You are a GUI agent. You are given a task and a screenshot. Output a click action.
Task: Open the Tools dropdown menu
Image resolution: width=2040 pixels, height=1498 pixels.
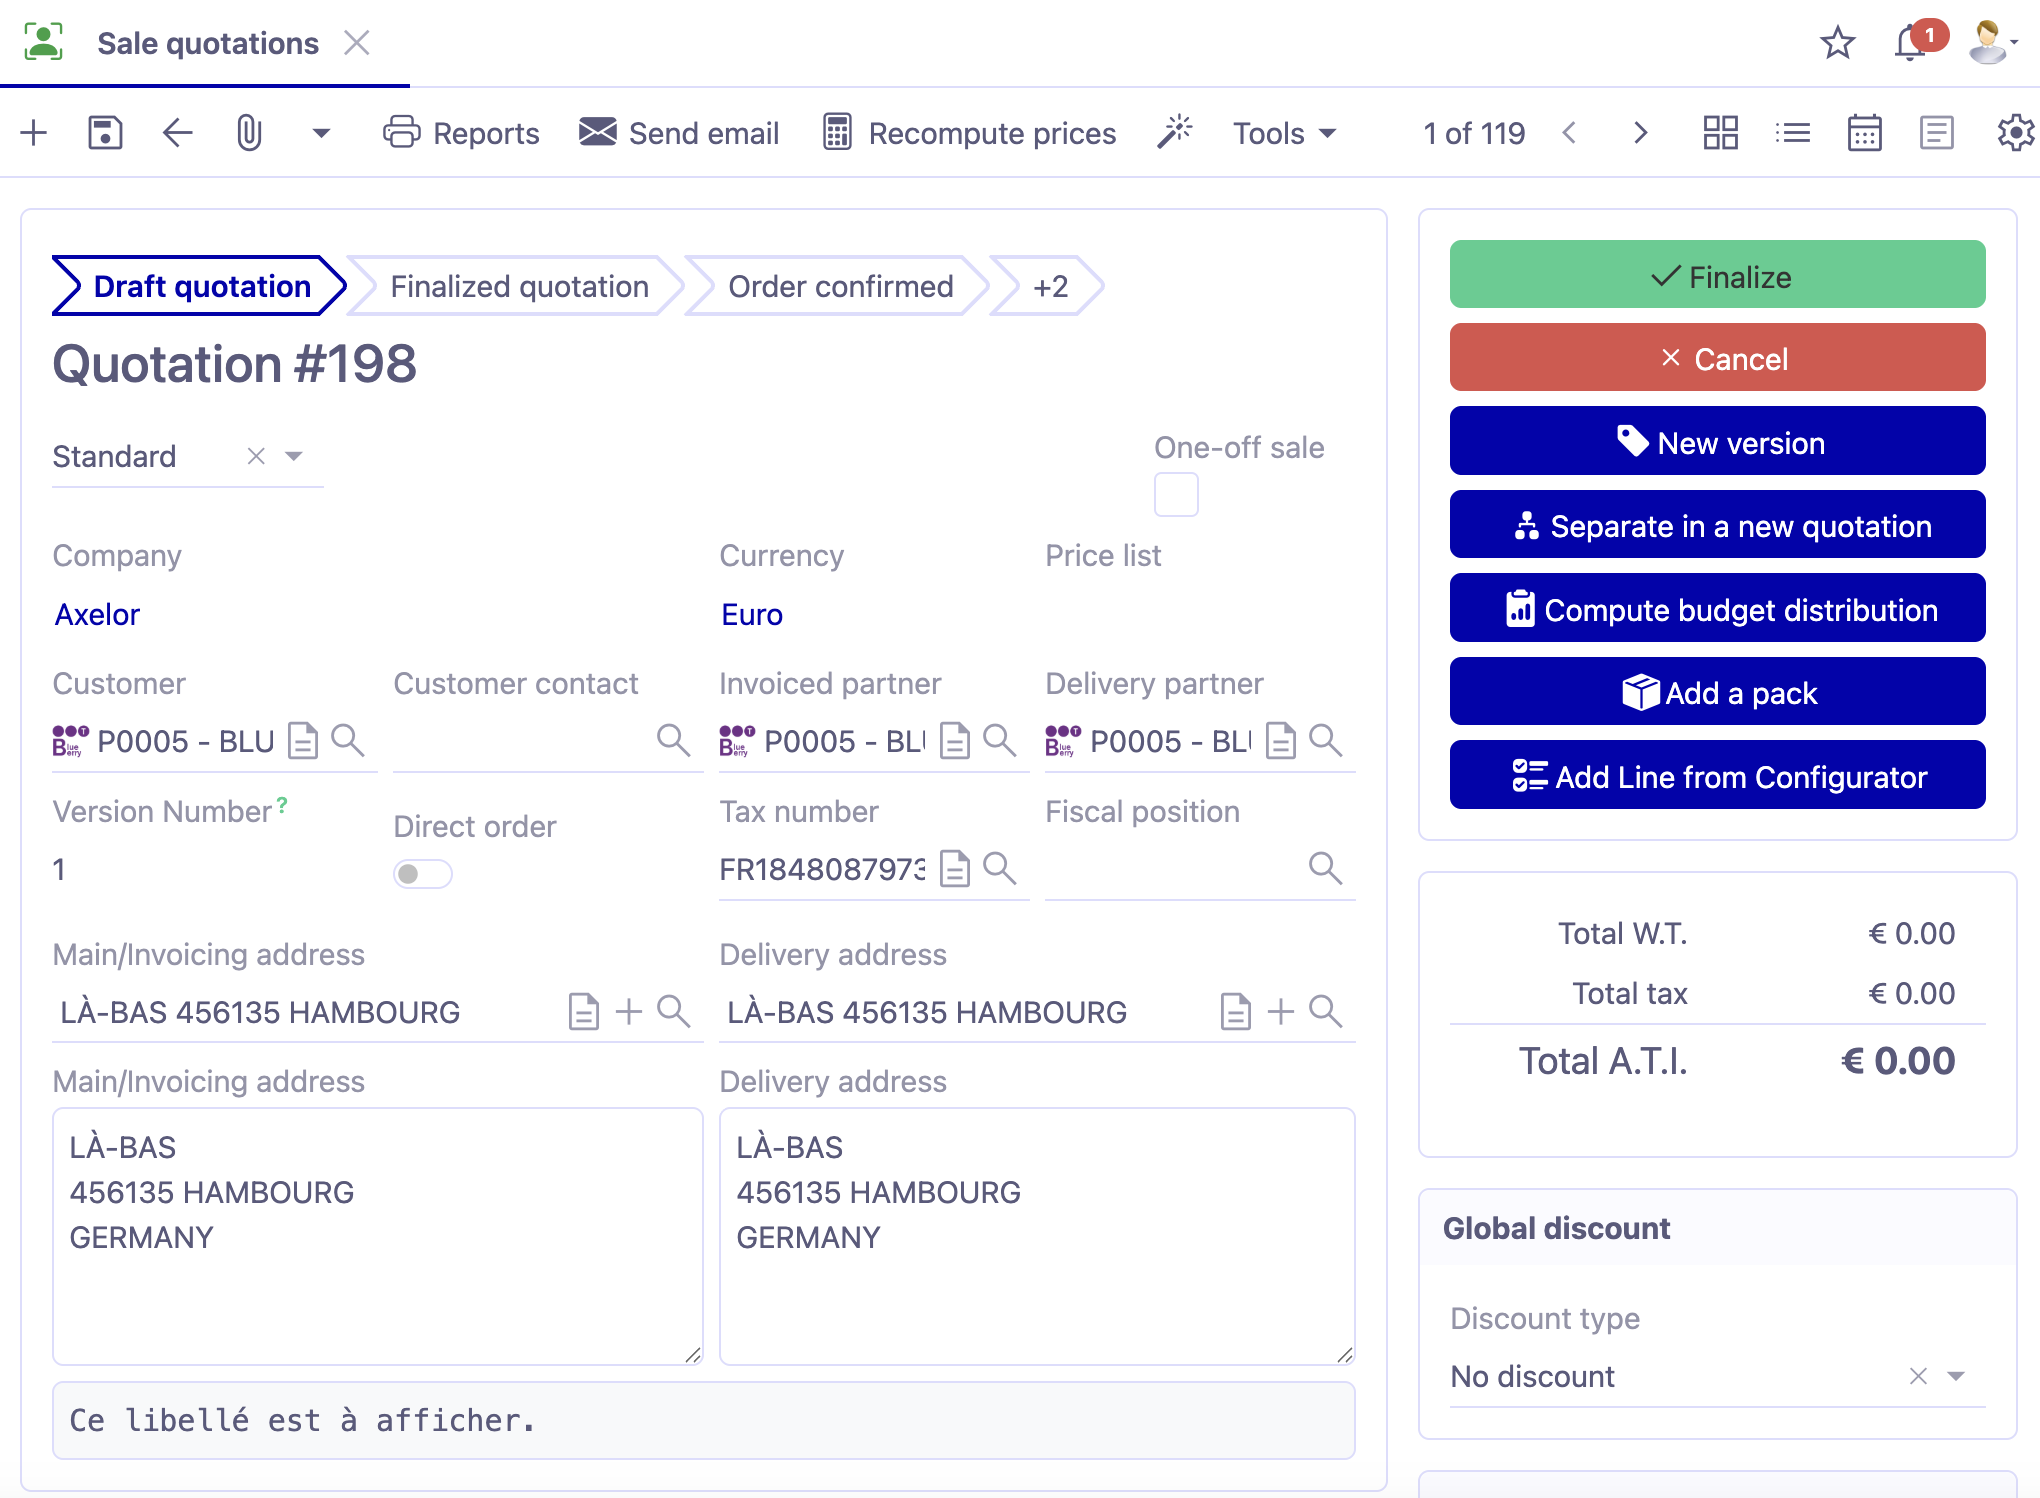1284,133
